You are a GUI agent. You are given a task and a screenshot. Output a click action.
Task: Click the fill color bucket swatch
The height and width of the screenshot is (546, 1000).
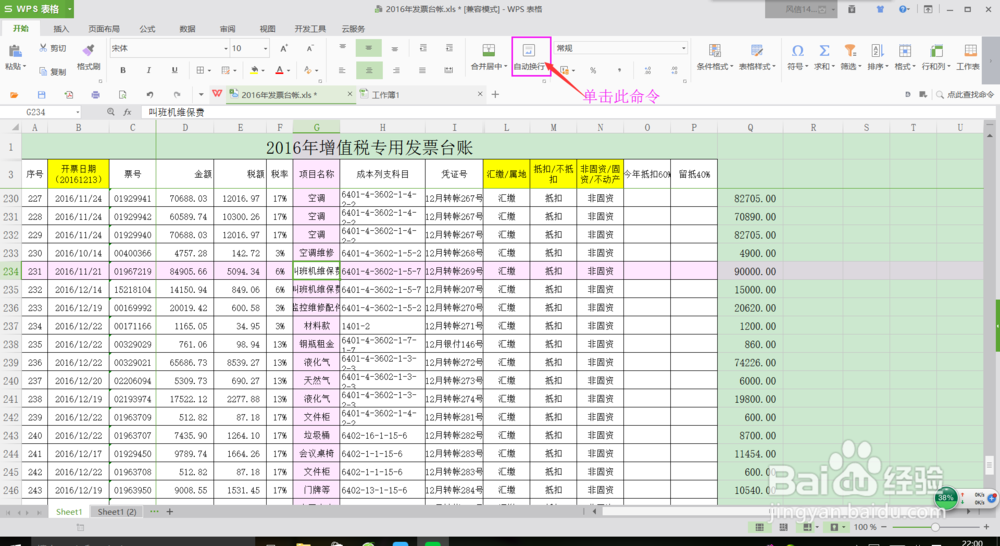[x=254, y=70]
